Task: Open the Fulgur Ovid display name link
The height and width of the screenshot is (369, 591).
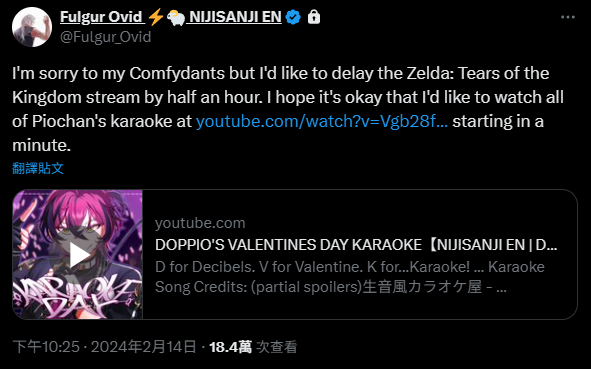Action: (x=101, y=17)
